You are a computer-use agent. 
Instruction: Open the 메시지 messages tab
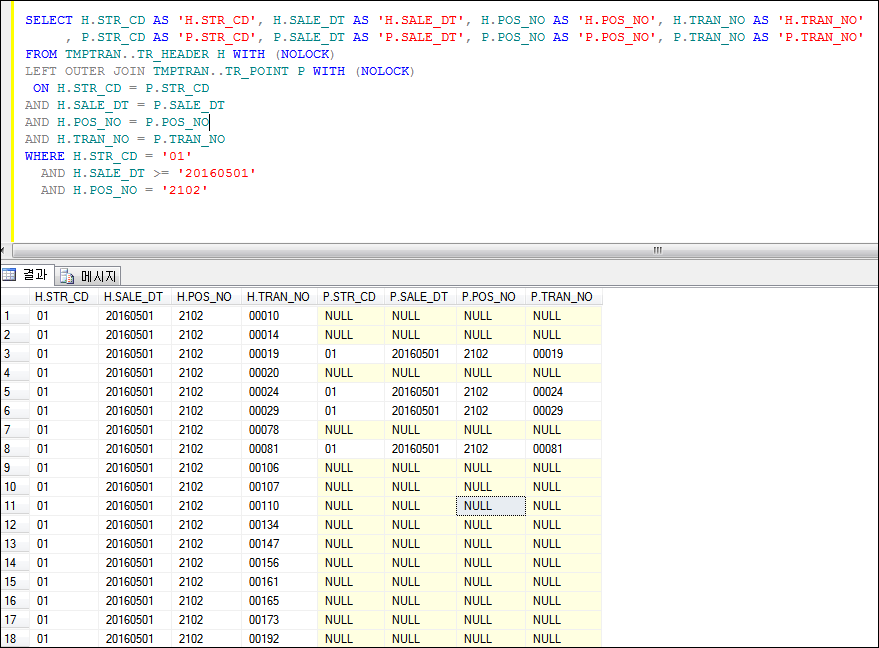click(x=89, y=276)
